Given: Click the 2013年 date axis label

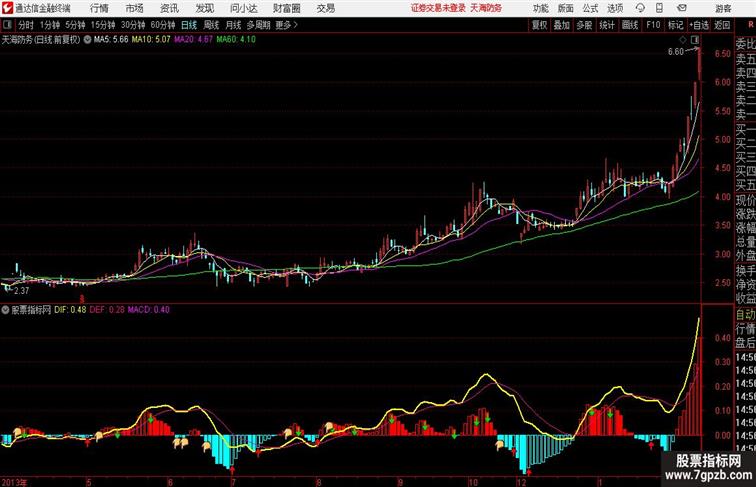Looking at the screenshot, I should pos(14,482).
